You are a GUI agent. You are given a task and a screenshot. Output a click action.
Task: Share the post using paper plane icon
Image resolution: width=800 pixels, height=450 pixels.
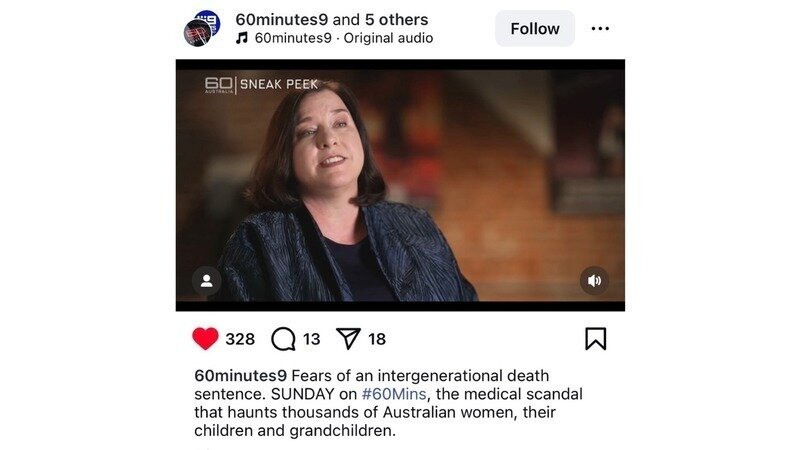348,339
